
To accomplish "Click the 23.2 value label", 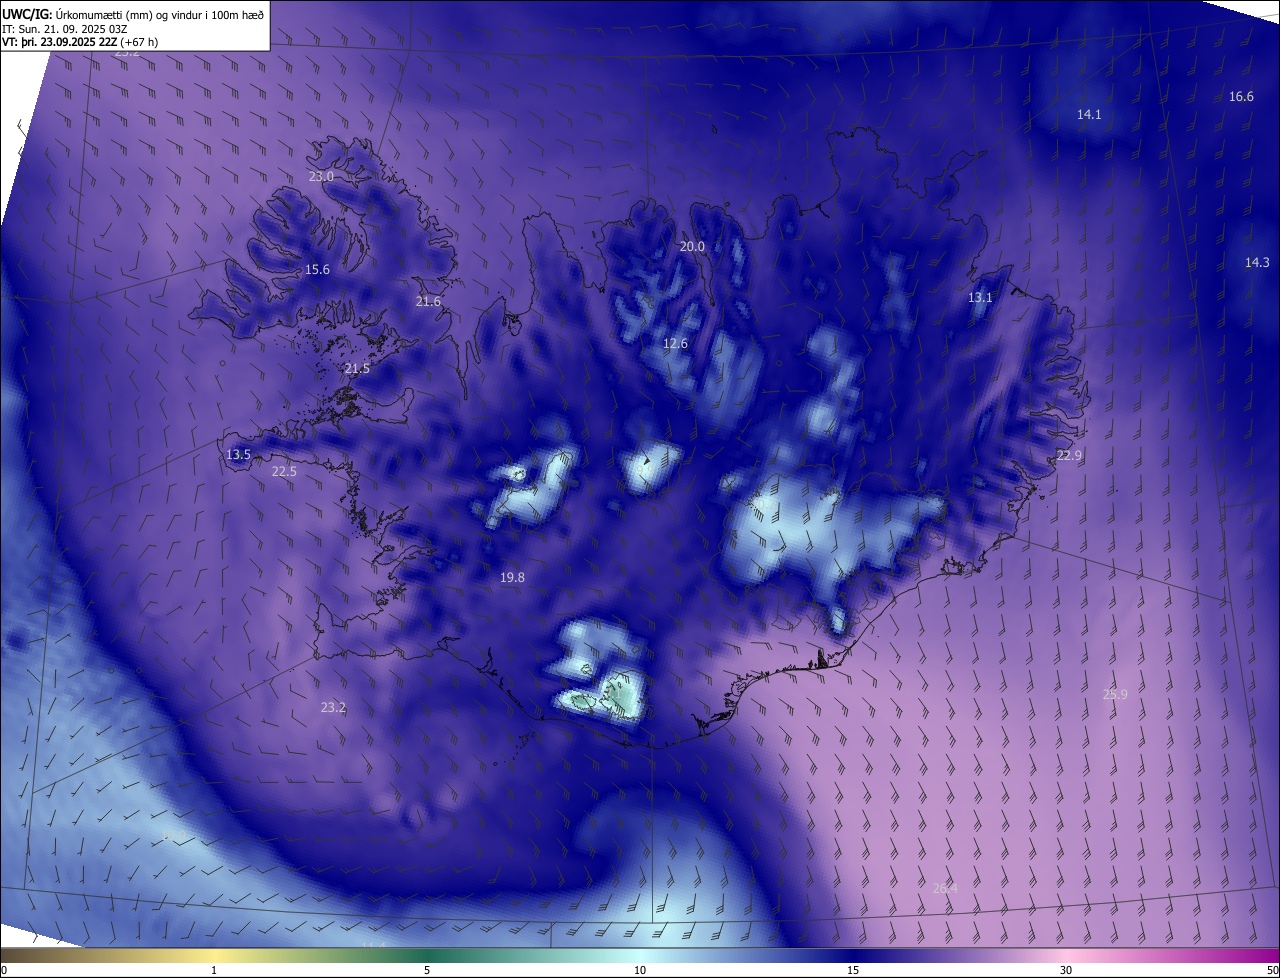I will (333, 707).
